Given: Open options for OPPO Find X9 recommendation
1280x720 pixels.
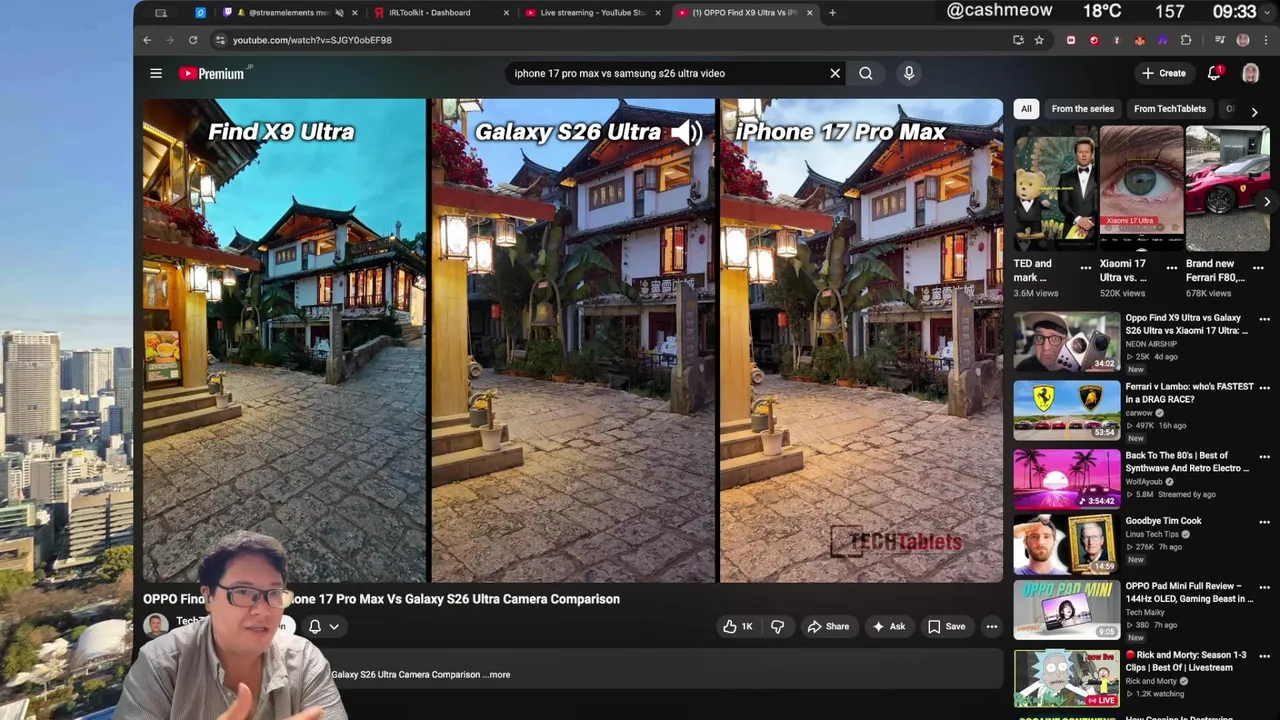Looking at the screenshot, I should click(1264, 319).
